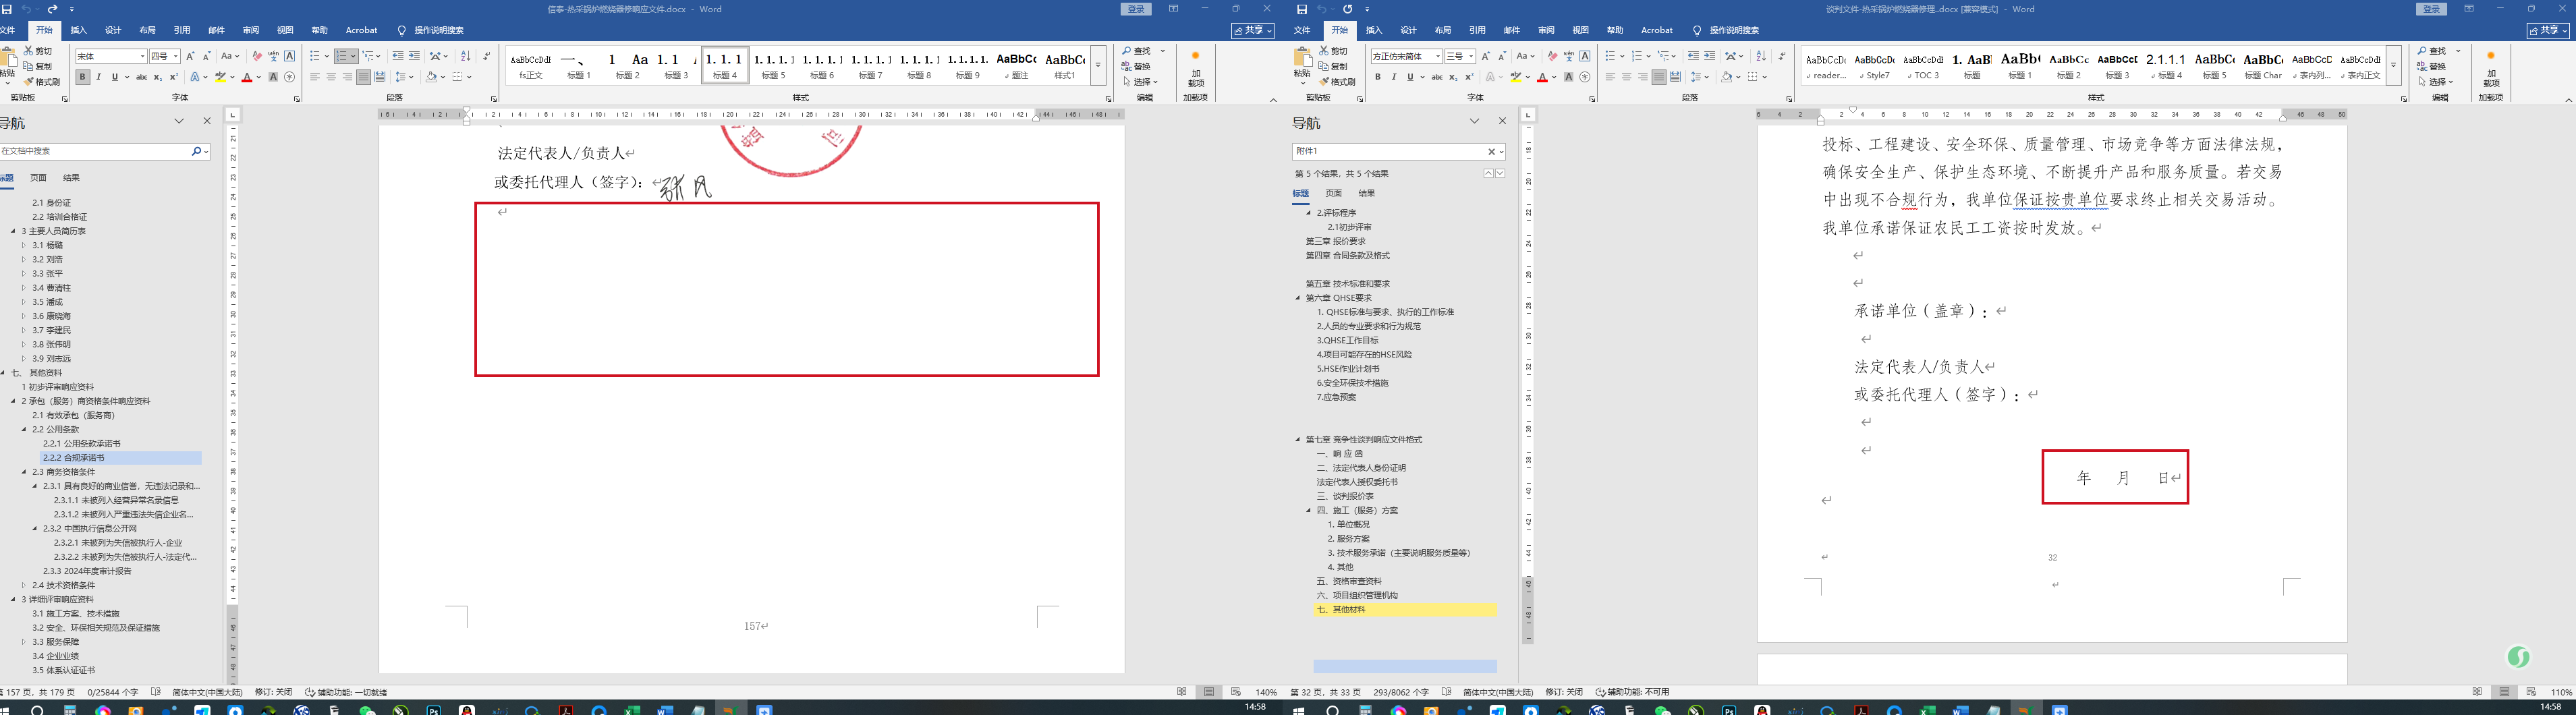Go to previous search result in 谈判文件 navigation

click(1488, 174)
